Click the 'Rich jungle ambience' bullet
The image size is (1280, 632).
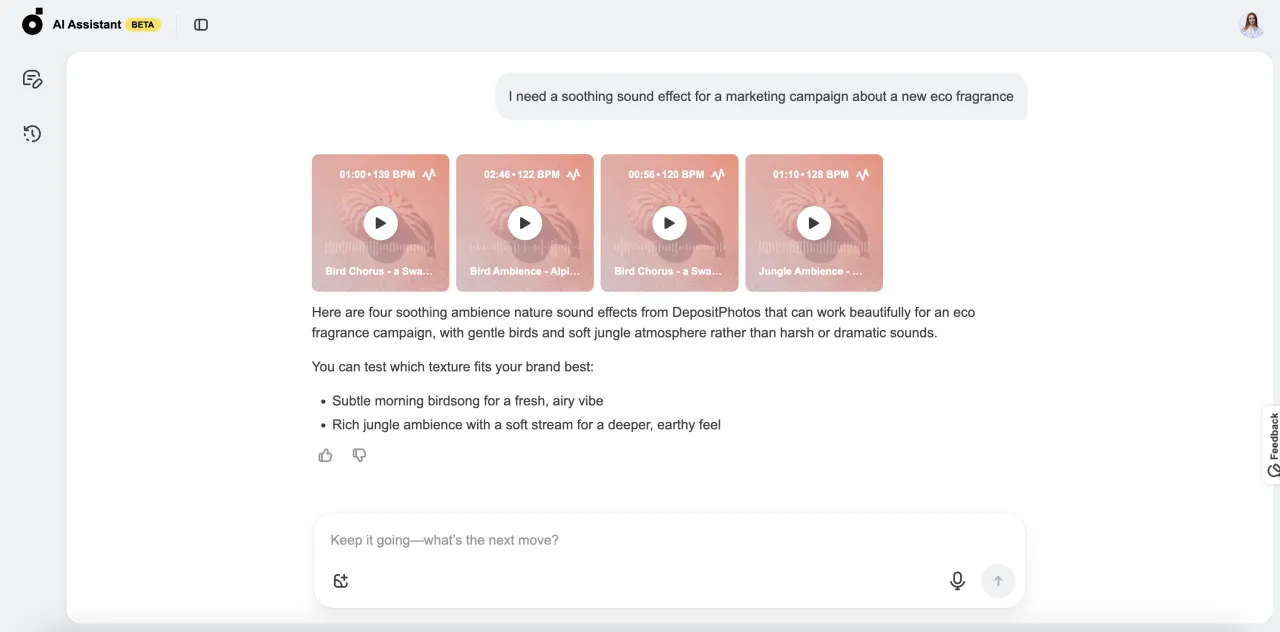[x=526, y=424]
